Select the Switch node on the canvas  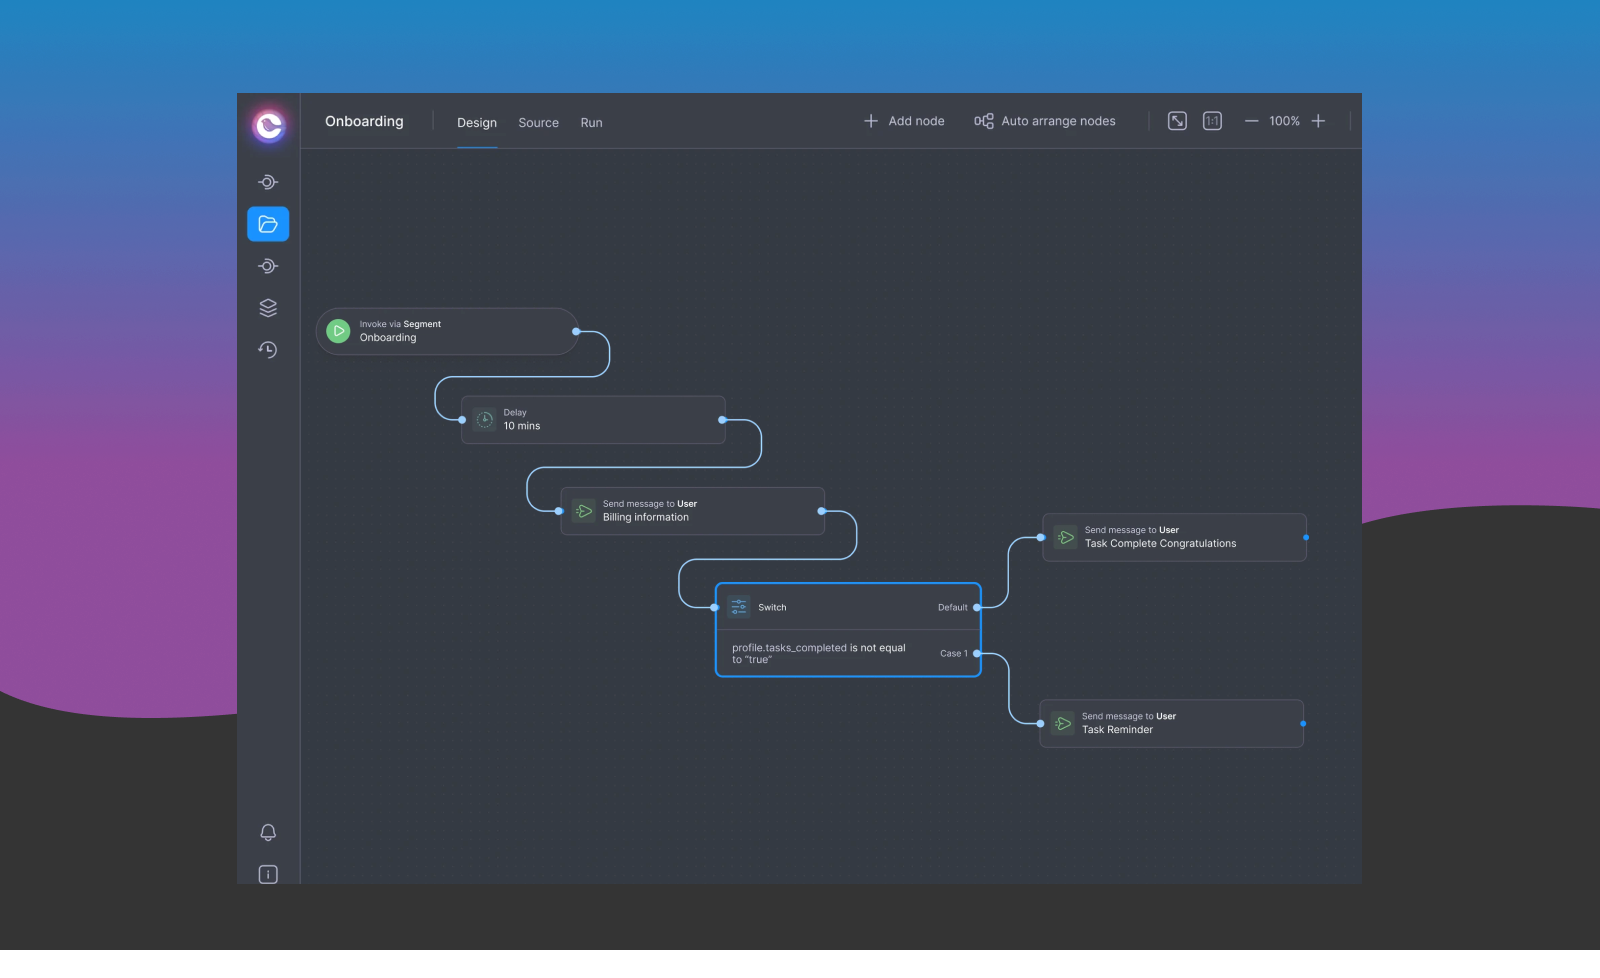[x=848, y=607]
